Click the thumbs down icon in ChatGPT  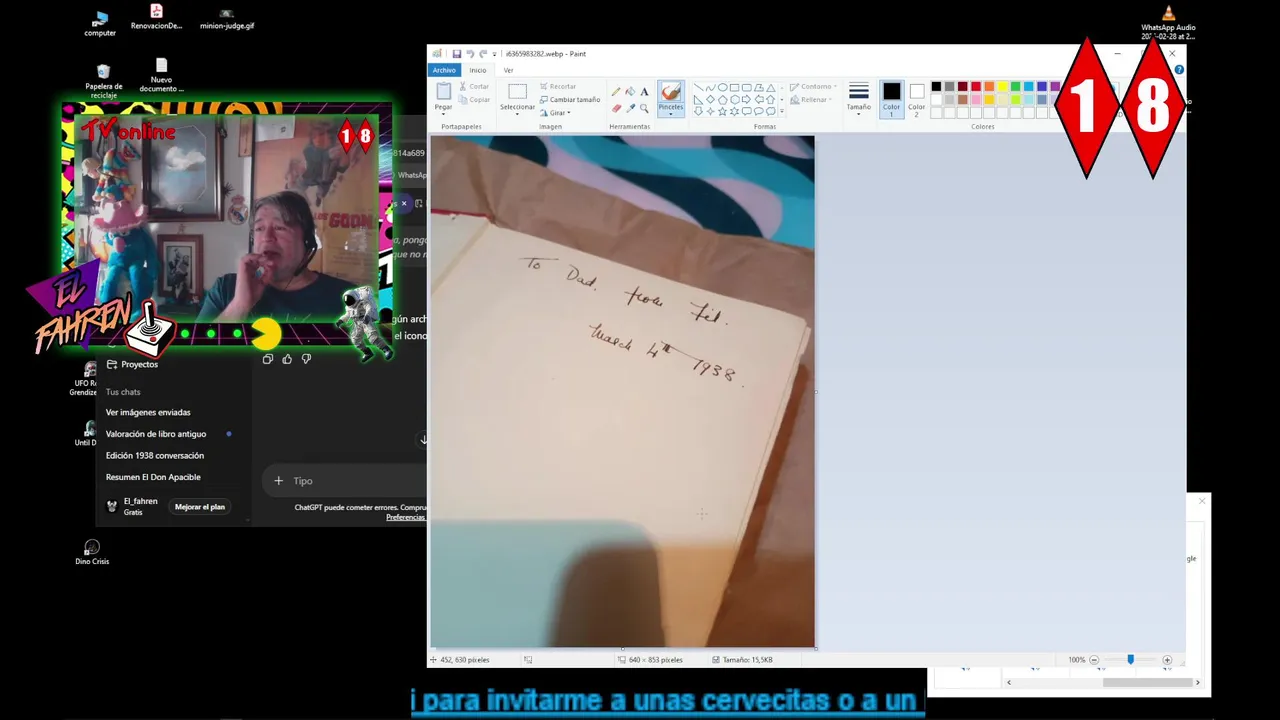306,359
